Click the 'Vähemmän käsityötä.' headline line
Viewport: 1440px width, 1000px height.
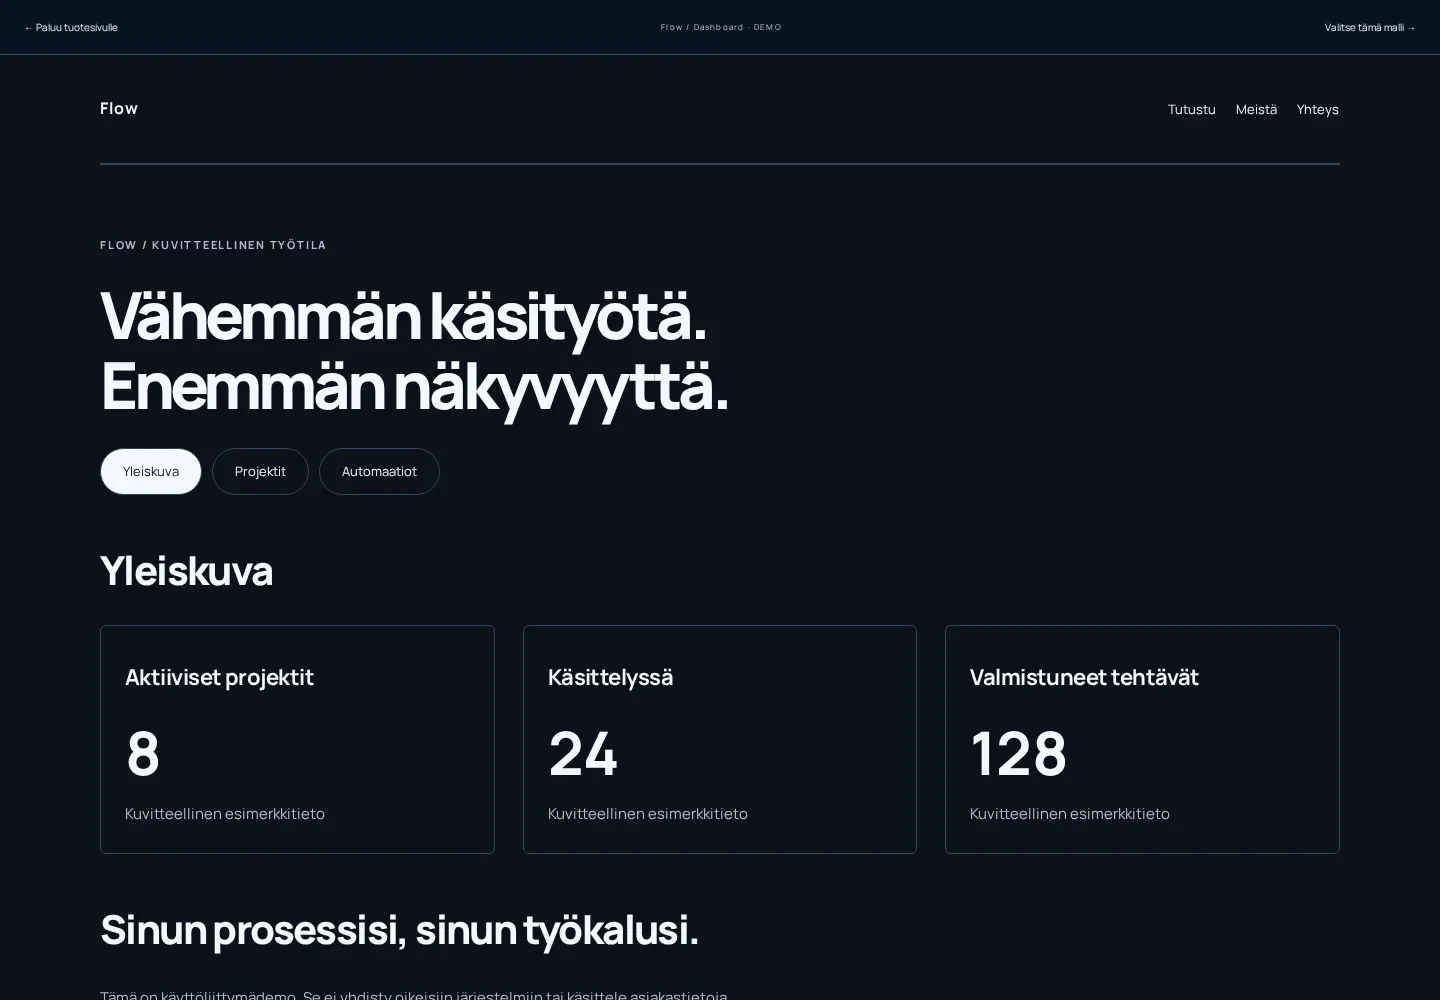(403, 317)
